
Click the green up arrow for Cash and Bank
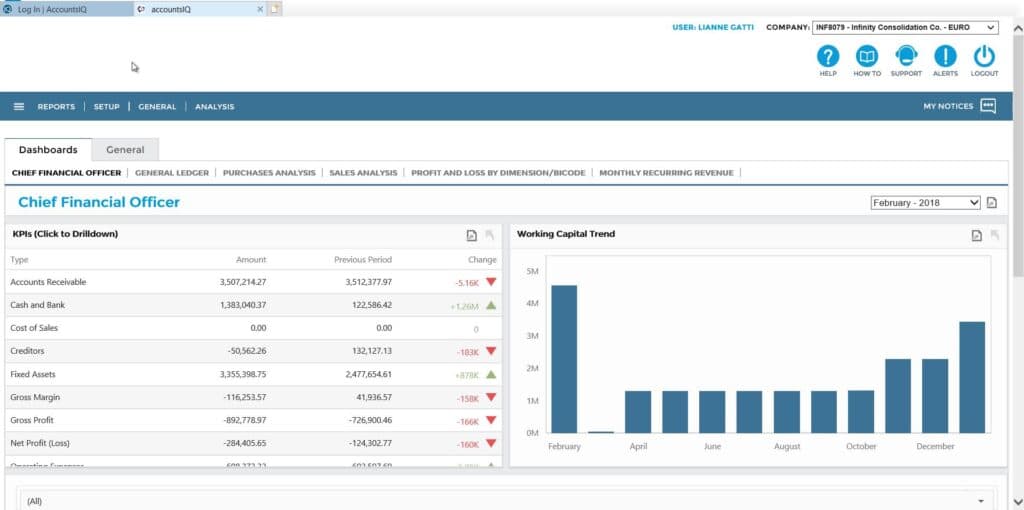[x=491, y=305]
